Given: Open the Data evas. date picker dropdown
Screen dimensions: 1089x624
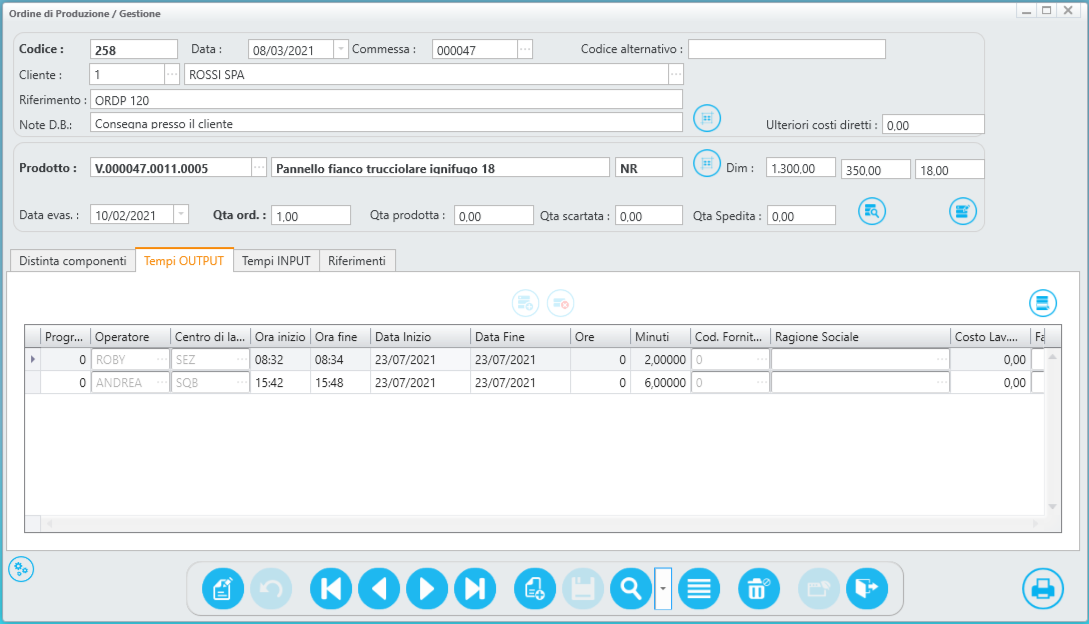Looking at the screenshot, I should click(181, 214).
